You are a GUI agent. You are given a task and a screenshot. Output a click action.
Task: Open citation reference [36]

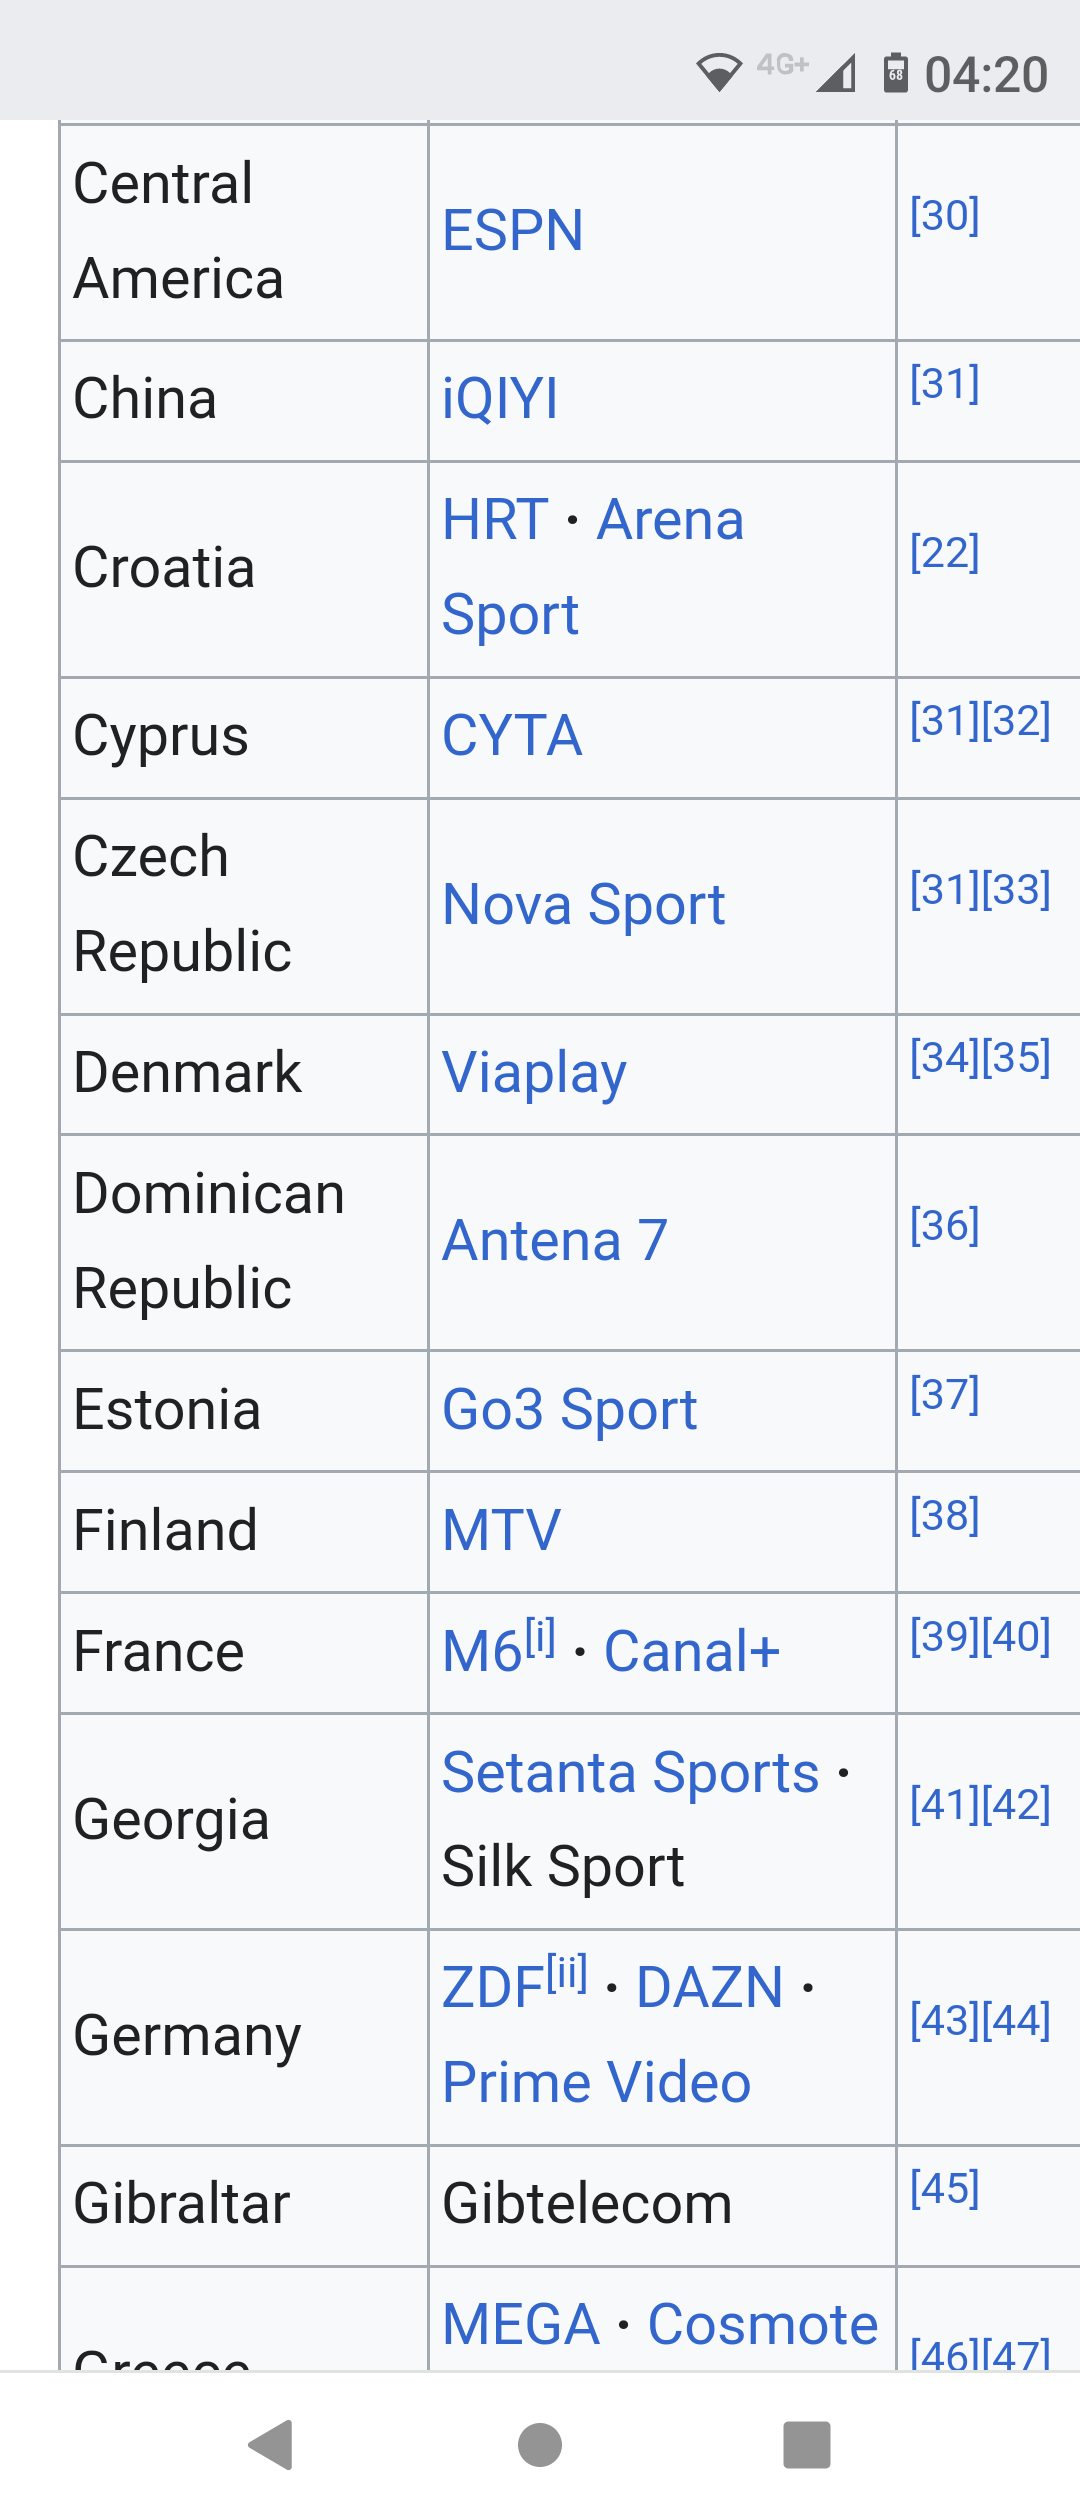944,1225
